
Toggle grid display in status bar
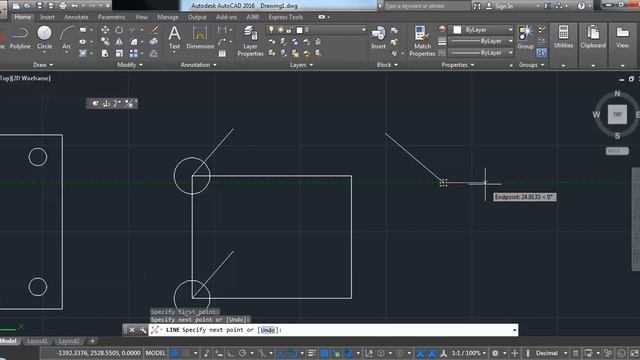tap(175, 353)
